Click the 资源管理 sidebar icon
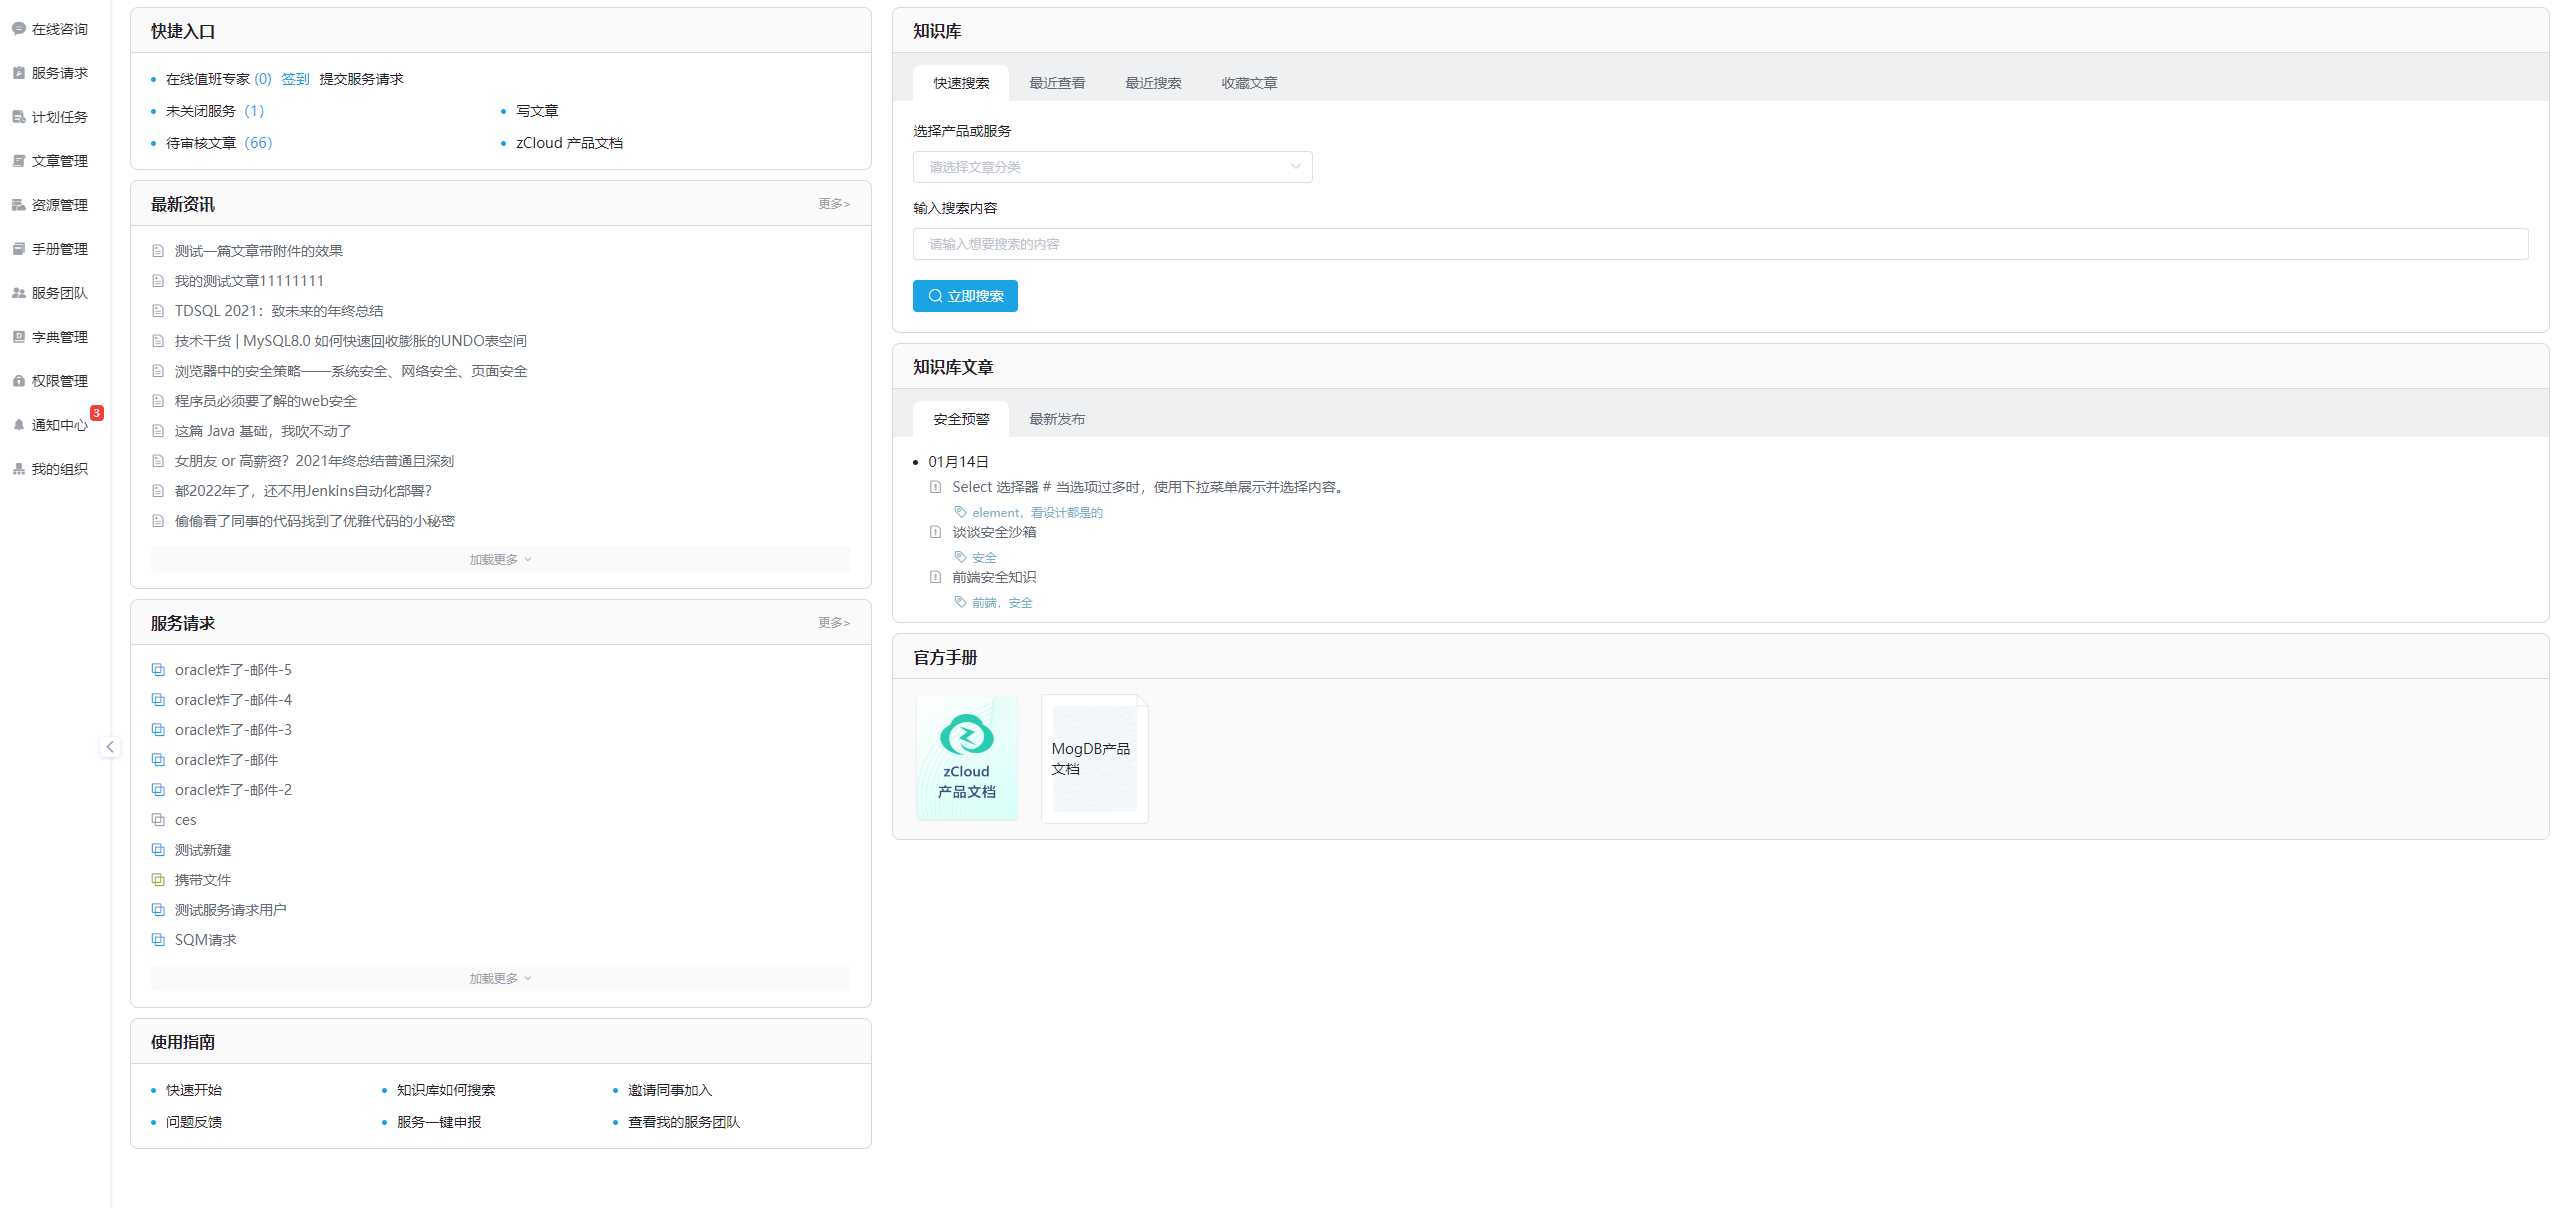 18,205
